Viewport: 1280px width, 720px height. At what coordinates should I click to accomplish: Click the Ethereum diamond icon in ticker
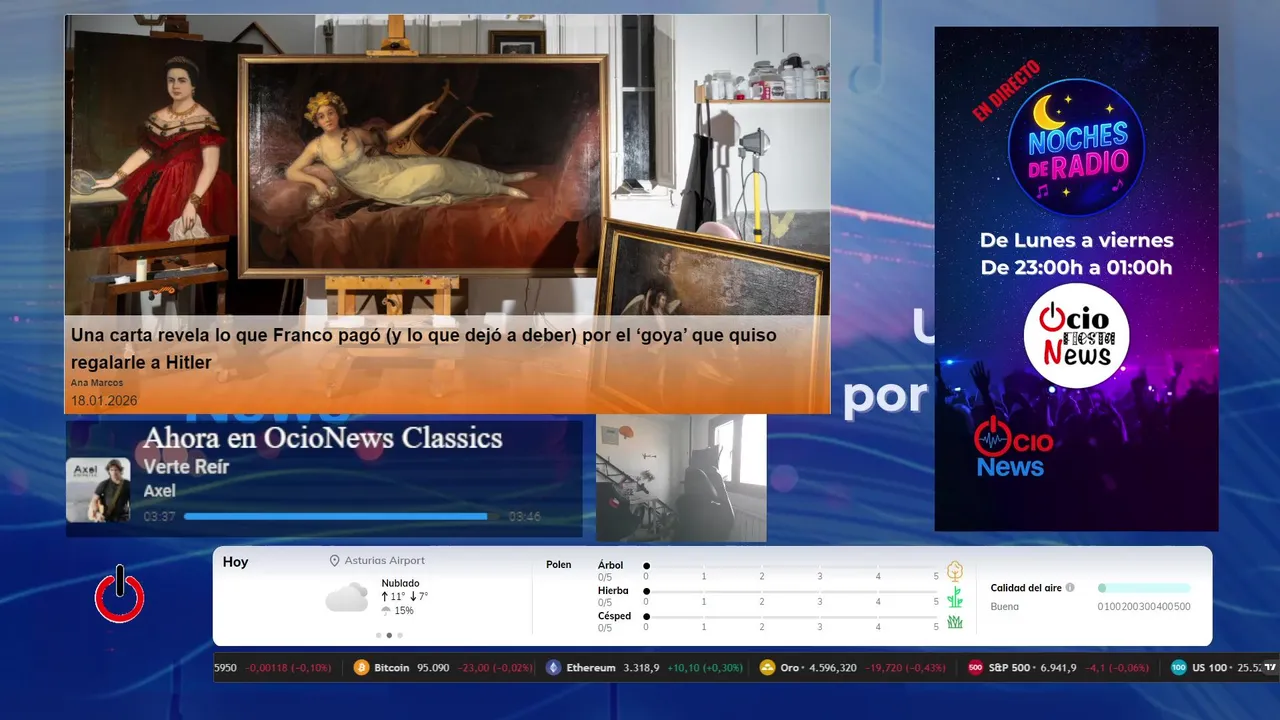pyautogui.click(x=554, y=667)
